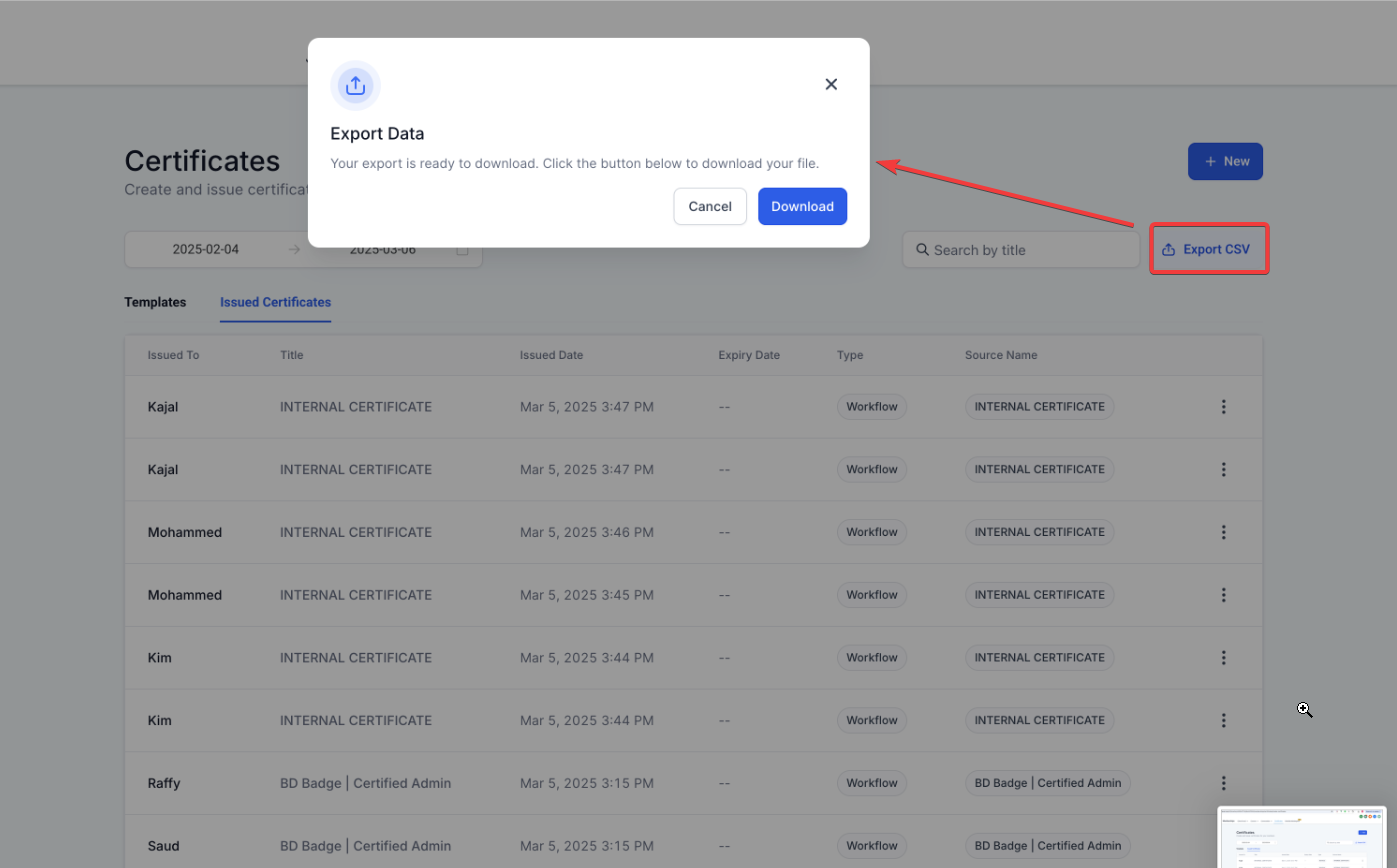
Task: Open the calendar icon in date range
Action: click(462, 250)
